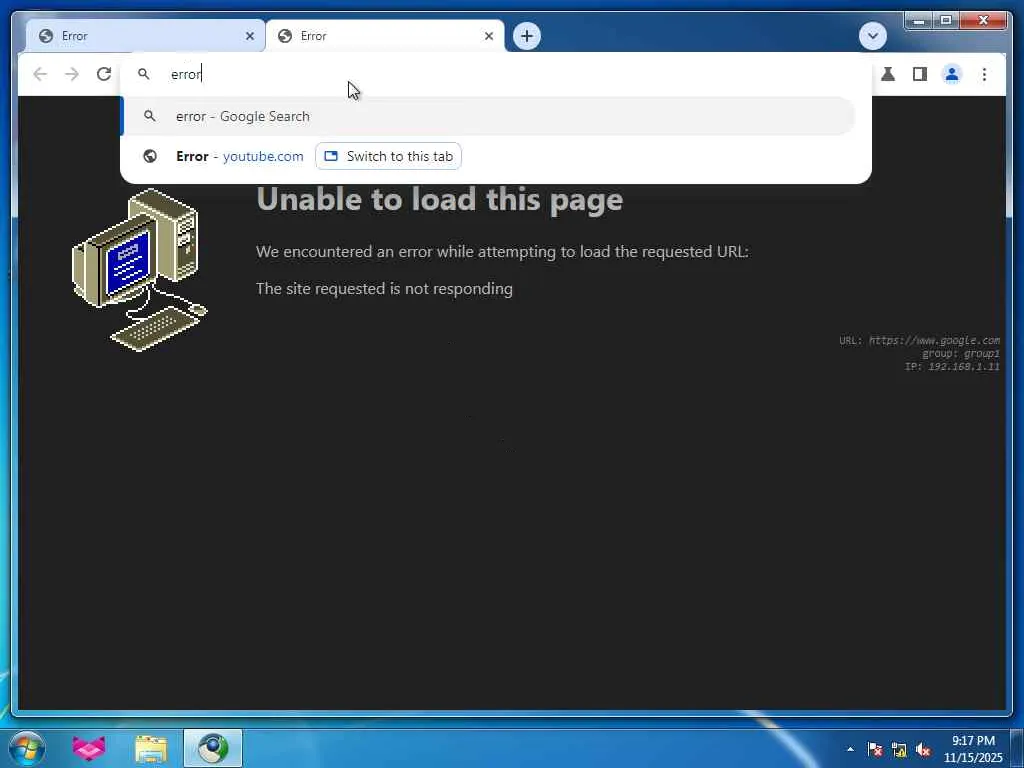This screenshot has width=1024, height=768.
Task: Click the globe favicon on the second tab
Action: tap(285, 37)
